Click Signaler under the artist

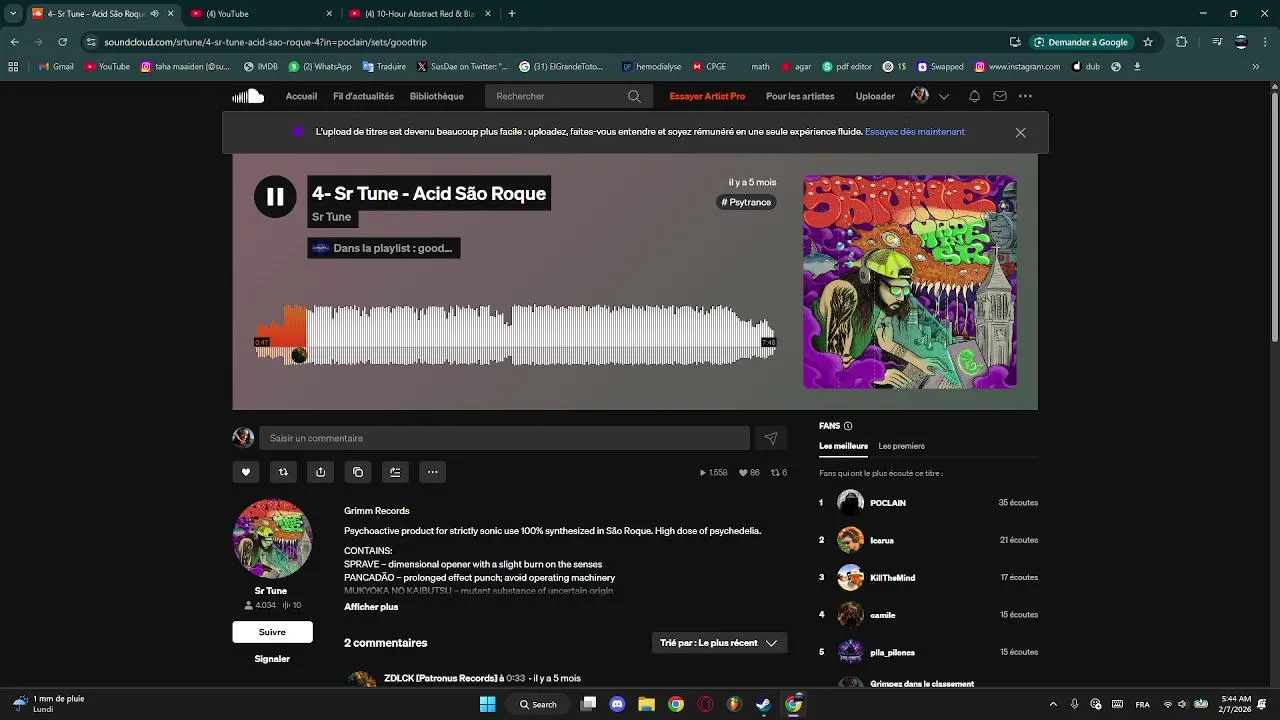pos(272,659)
